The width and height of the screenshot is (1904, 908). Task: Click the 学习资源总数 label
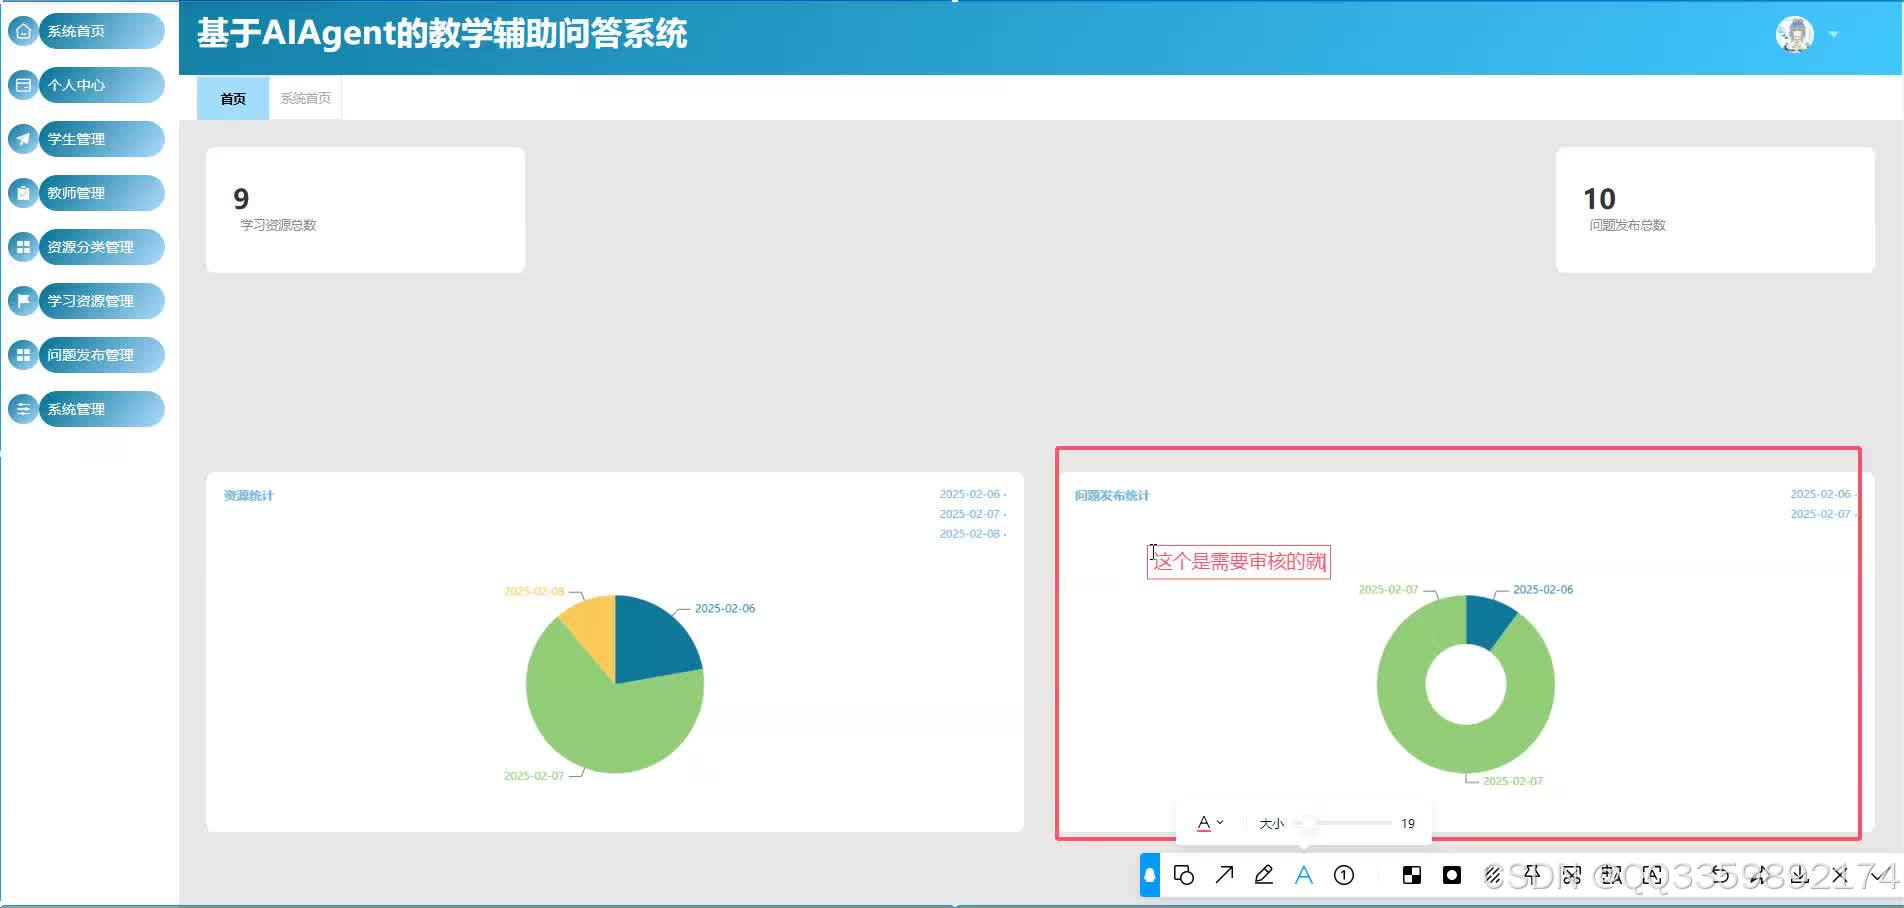pos(278,225)
